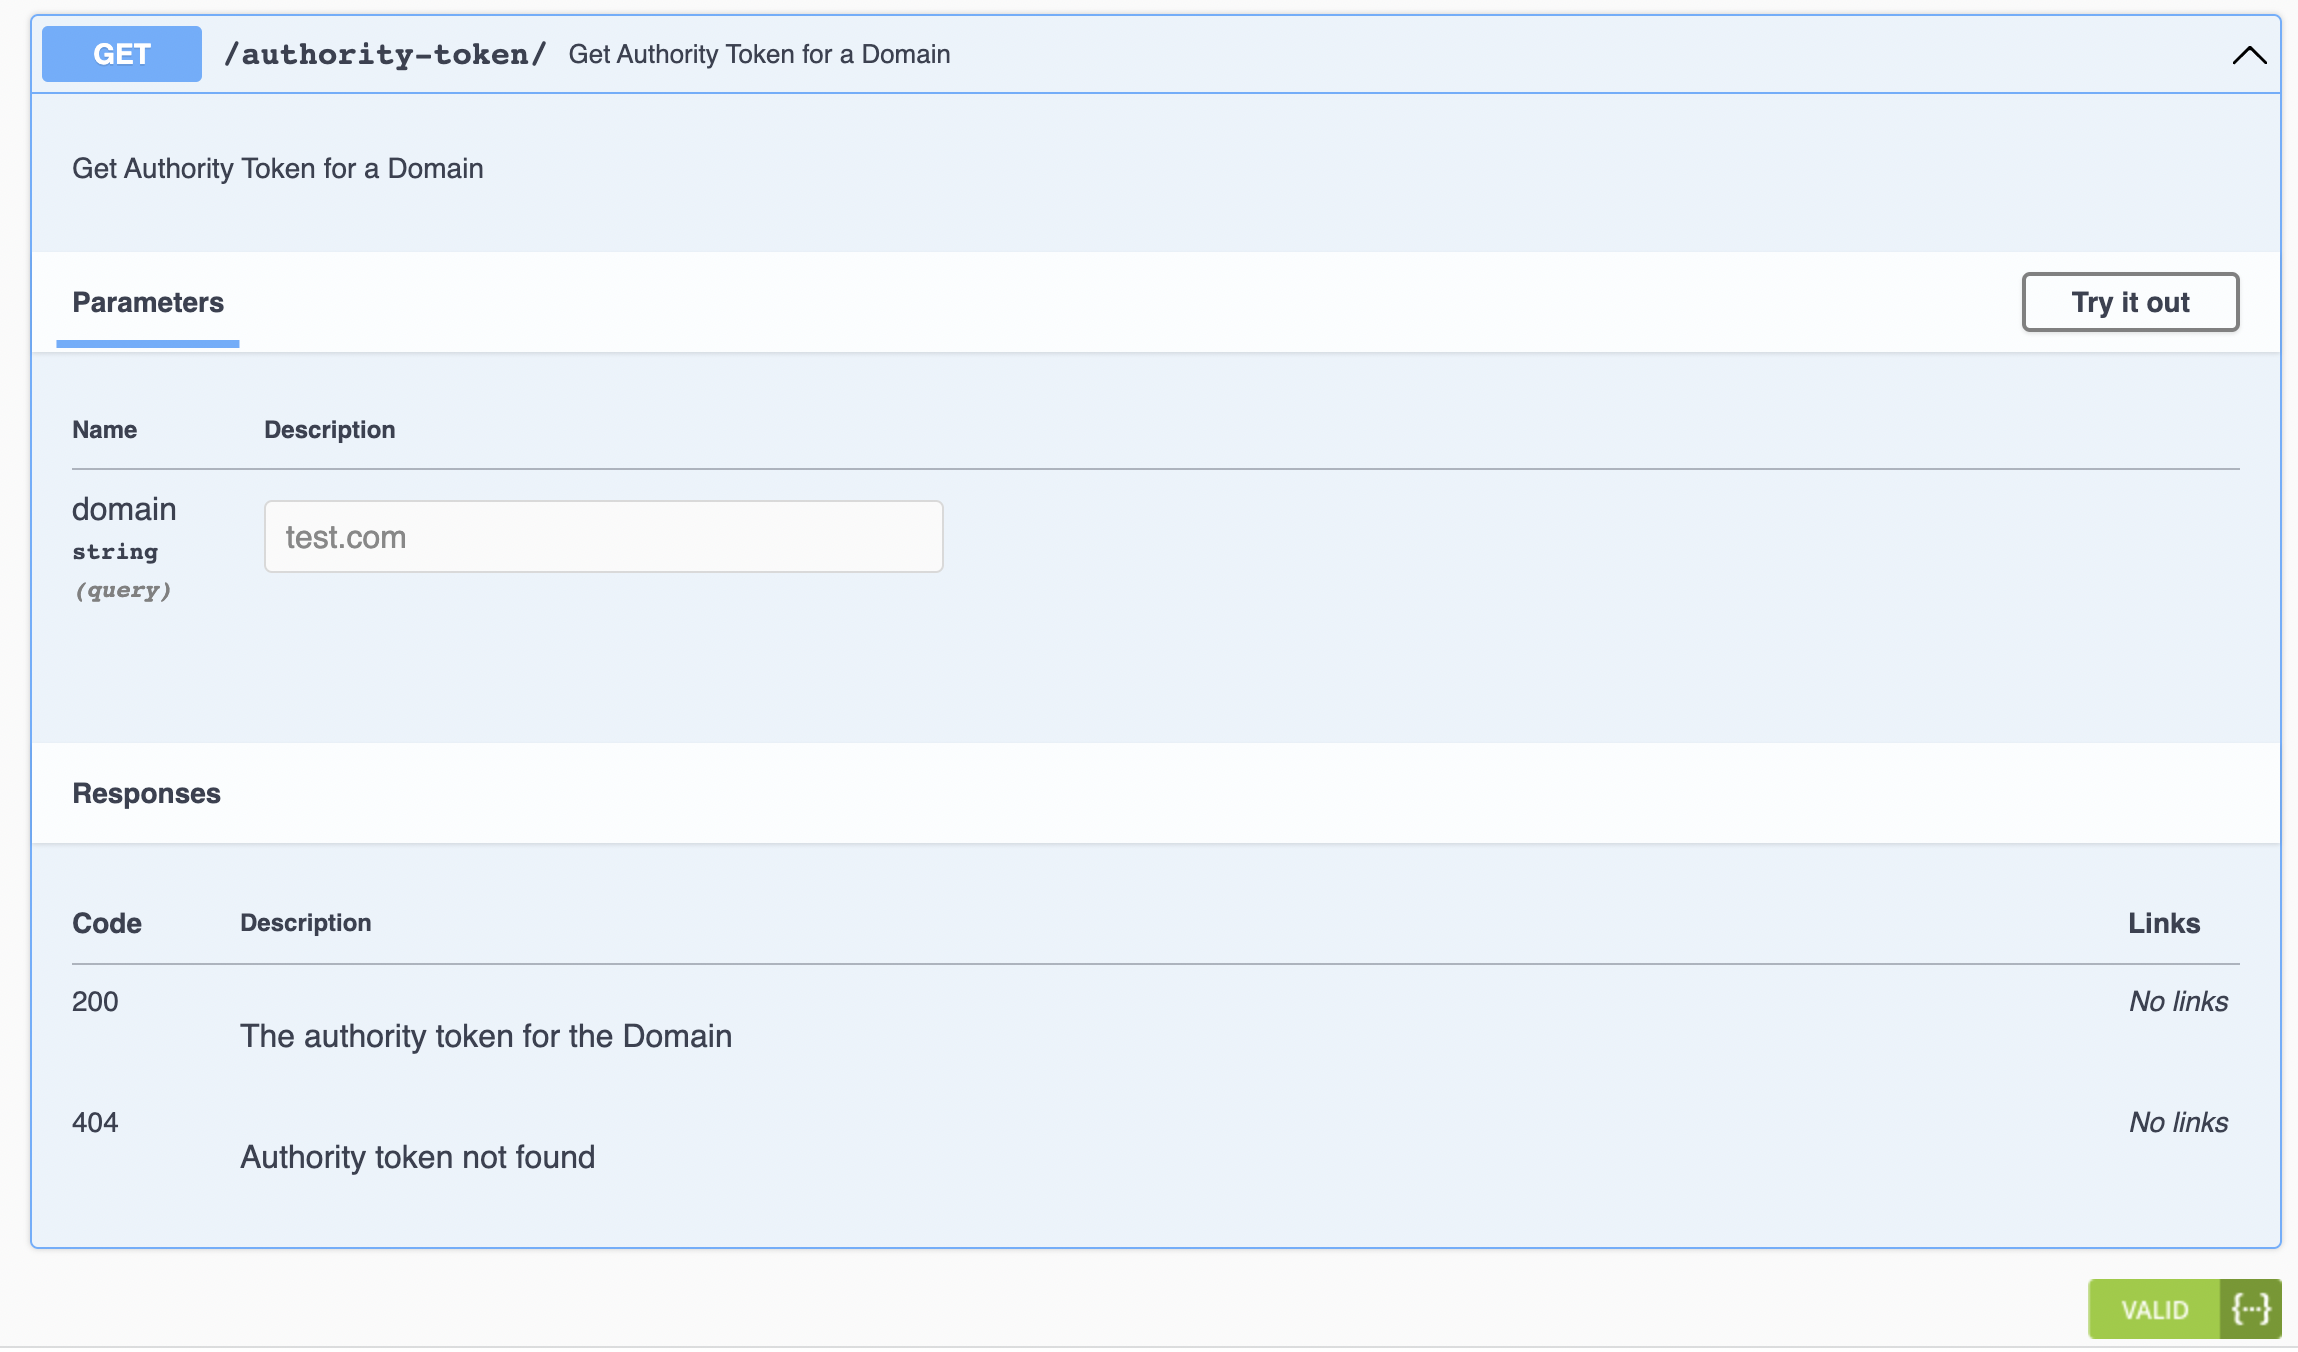This screenshot has width=2298, height=1352.
Task: Click the Code column header
Action: click(x=105, y=923)
